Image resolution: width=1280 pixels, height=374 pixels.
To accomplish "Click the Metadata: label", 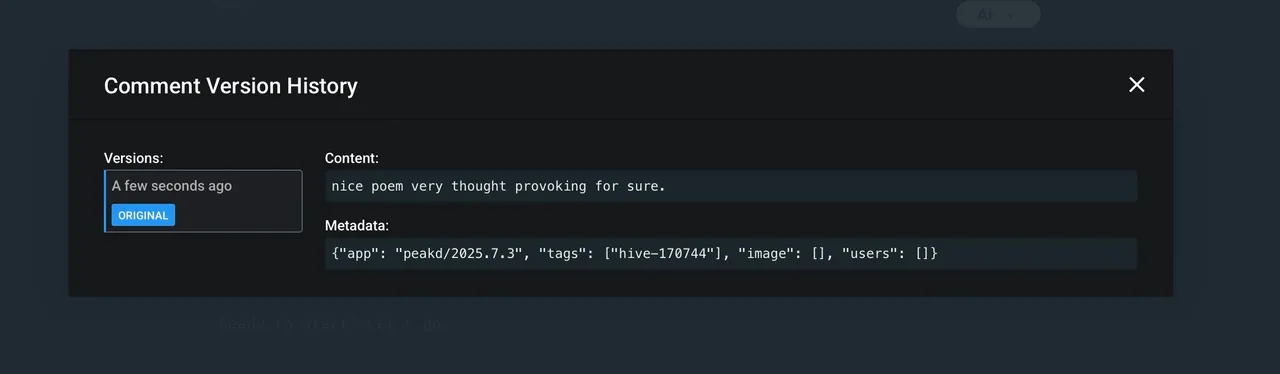I will click(x=357, y=226).
